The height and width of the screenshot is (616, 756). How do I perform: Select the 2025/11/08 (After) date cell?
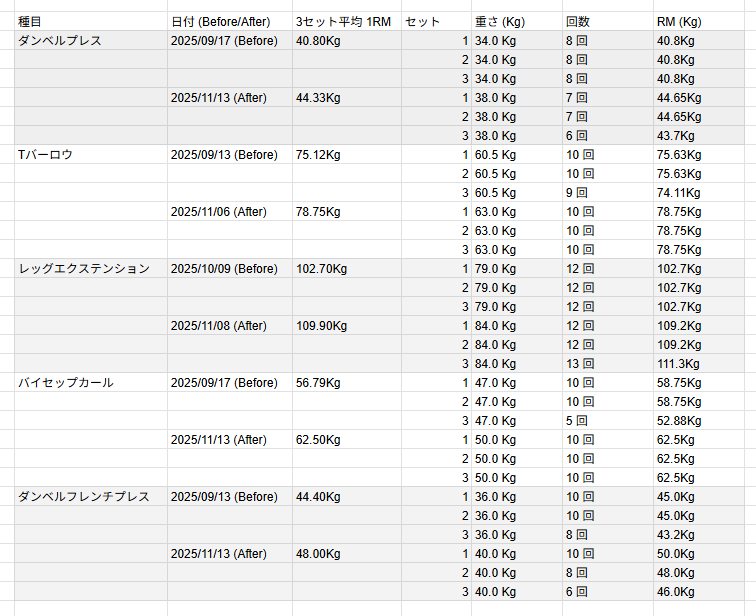(230, 326)
